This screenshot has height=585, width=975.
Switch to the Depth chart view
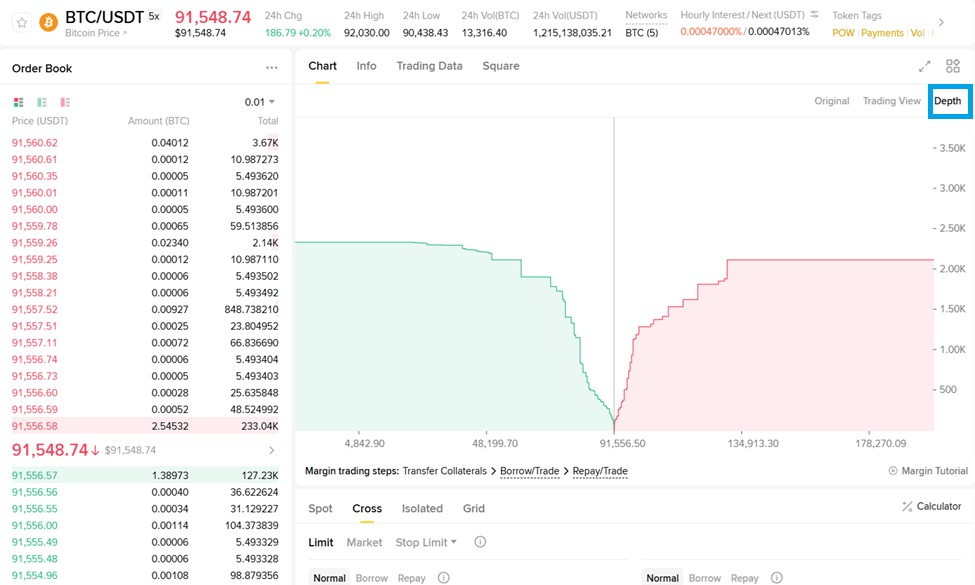tap(948, 101)
